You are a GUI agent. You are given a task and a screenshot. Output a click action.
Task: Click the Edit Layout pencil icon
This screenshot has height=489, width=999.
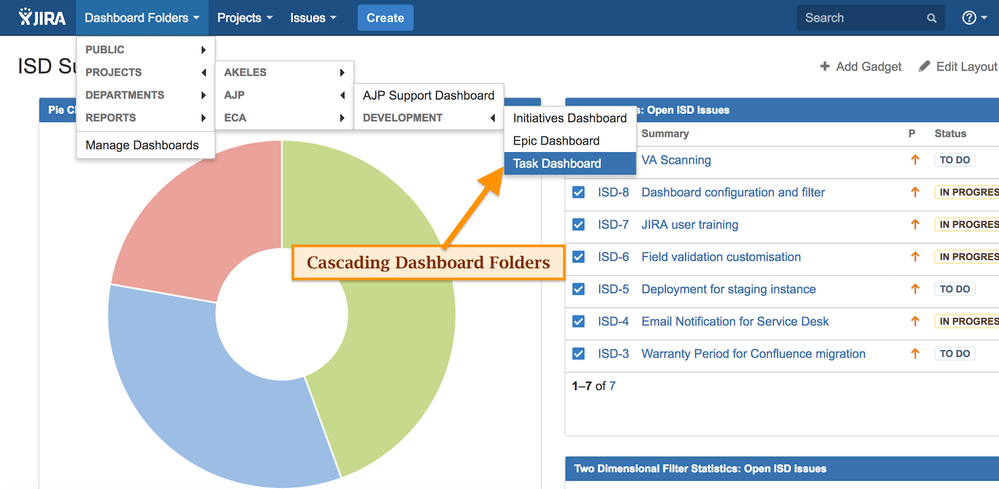click(x=924, y=66)
